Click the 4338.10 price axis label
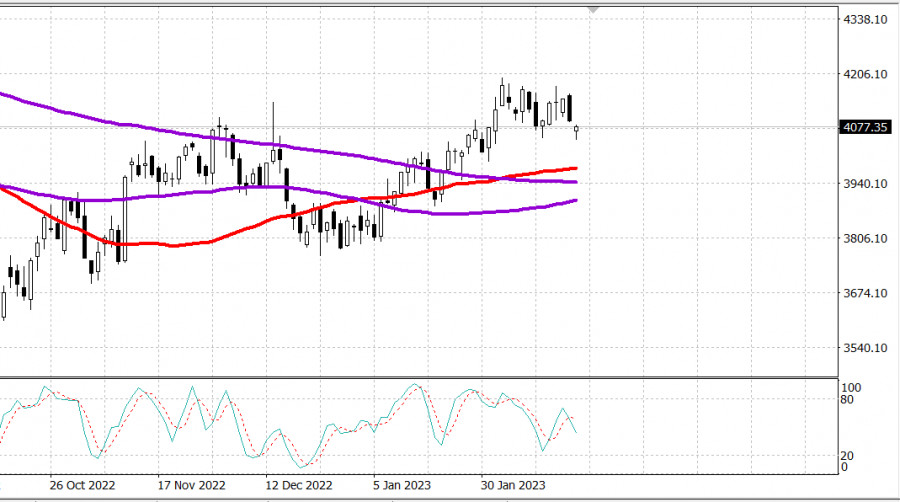 pyautogui.click(x=866, y=20)
